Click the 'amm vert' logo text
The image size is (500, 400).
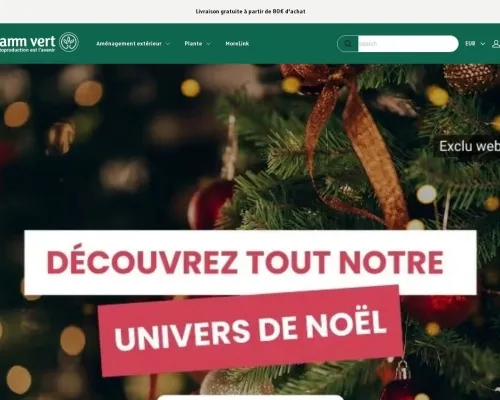28,41
